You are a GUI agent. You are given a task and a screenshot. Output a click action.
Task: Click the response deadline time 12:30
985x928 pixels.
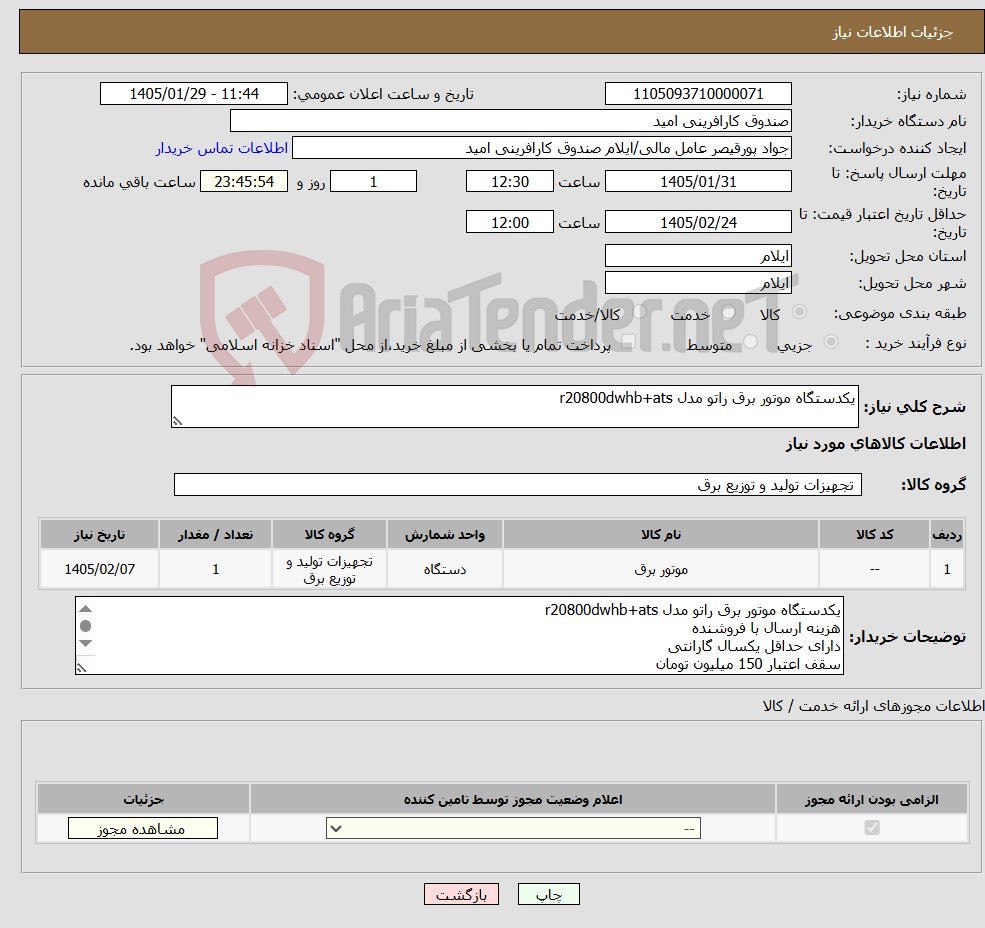[x=509, y=182]
